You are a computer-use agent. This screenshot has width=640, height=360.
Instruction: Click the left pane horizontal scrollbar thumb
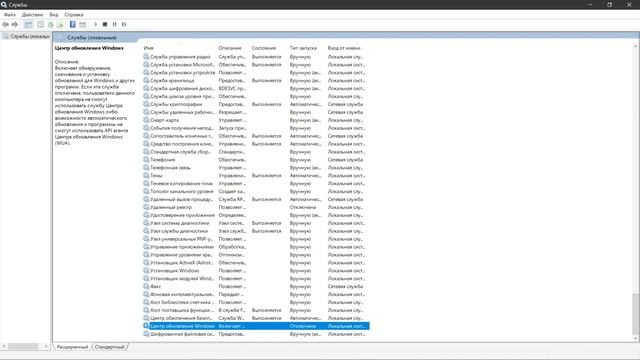[23, 347]
